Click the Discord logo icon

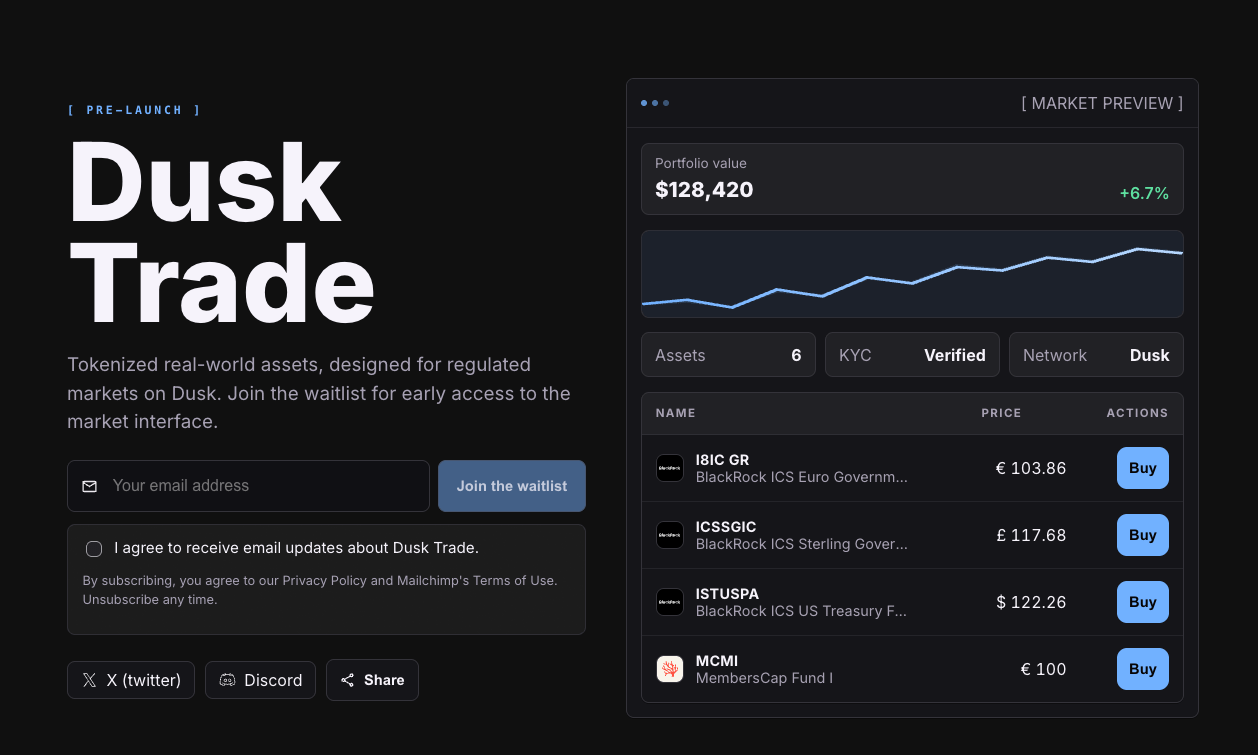[227, 680]
